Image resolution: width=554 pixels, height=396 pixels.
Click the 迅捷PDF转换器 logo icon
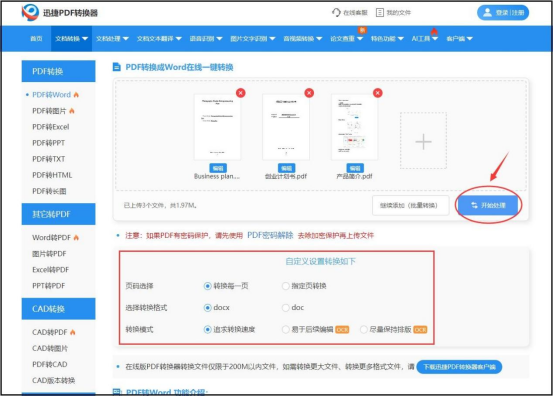tap(30, 12)
